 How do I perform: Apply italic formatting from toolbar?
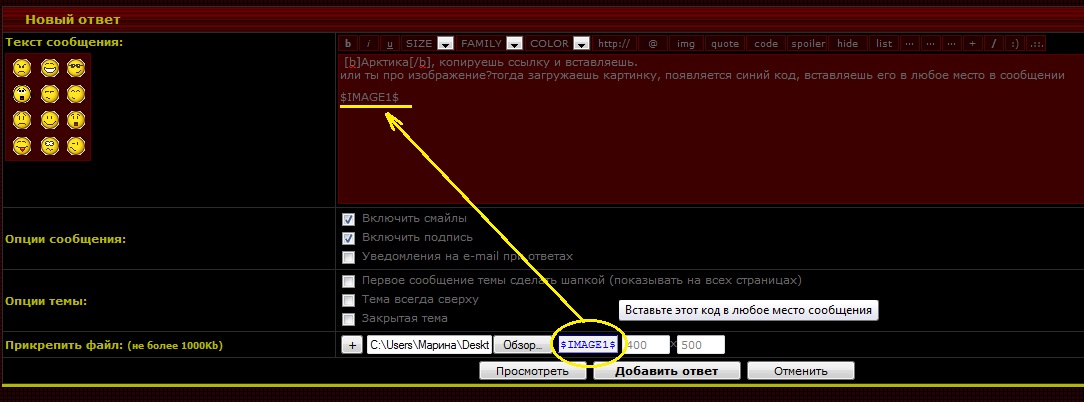point(369,44)
